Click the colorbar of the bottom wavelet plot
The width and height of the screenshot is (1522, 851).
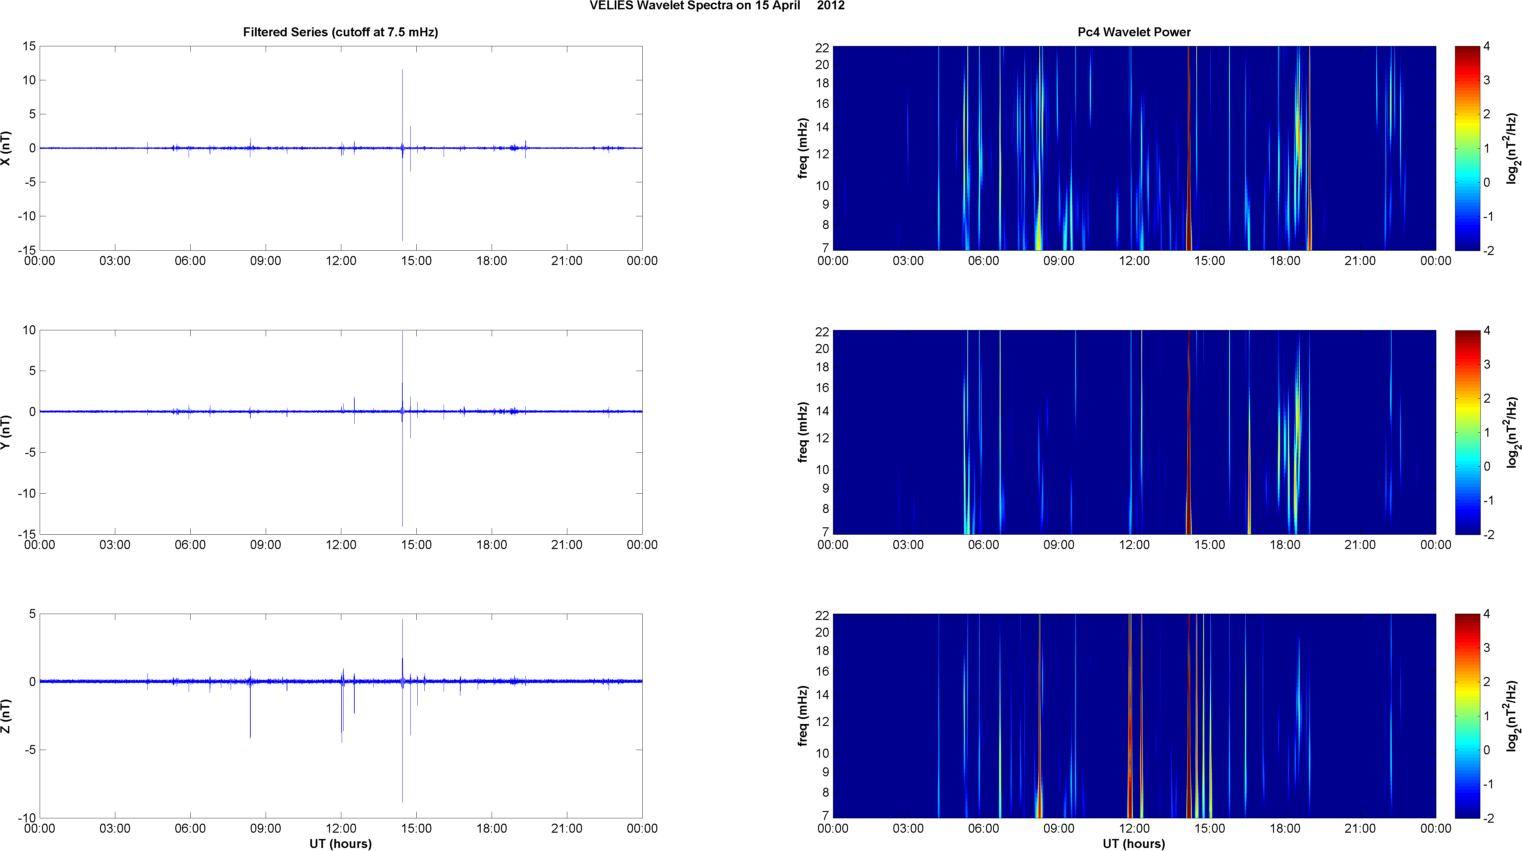click(1466, 716)
